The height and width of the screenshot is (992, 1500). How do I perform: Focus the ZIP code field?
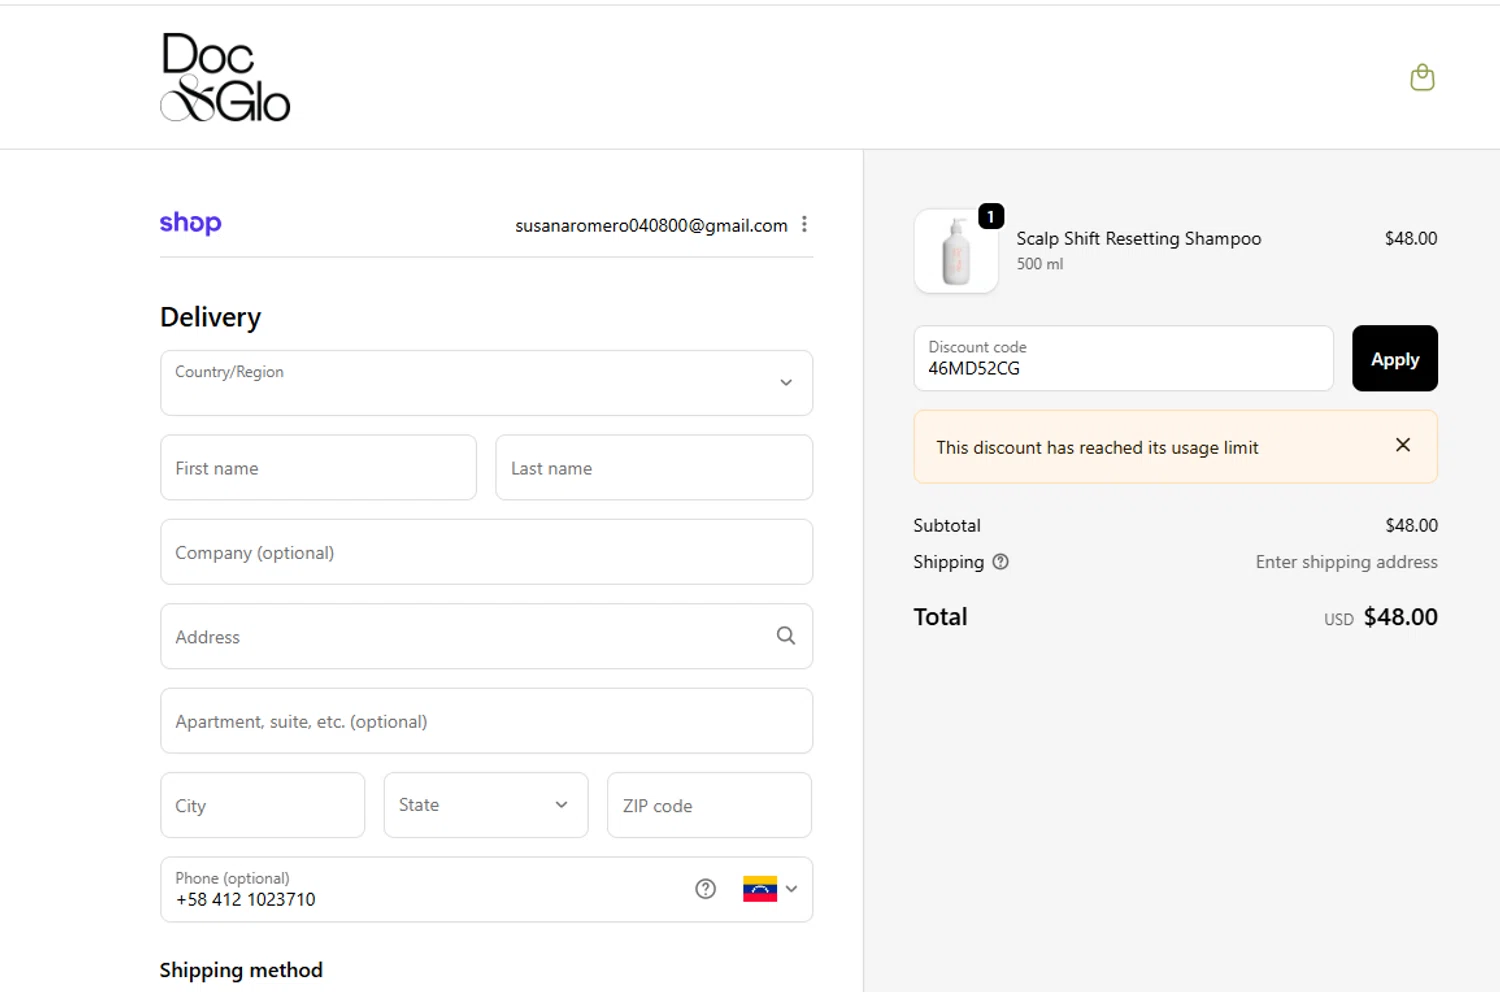[708, 805]
